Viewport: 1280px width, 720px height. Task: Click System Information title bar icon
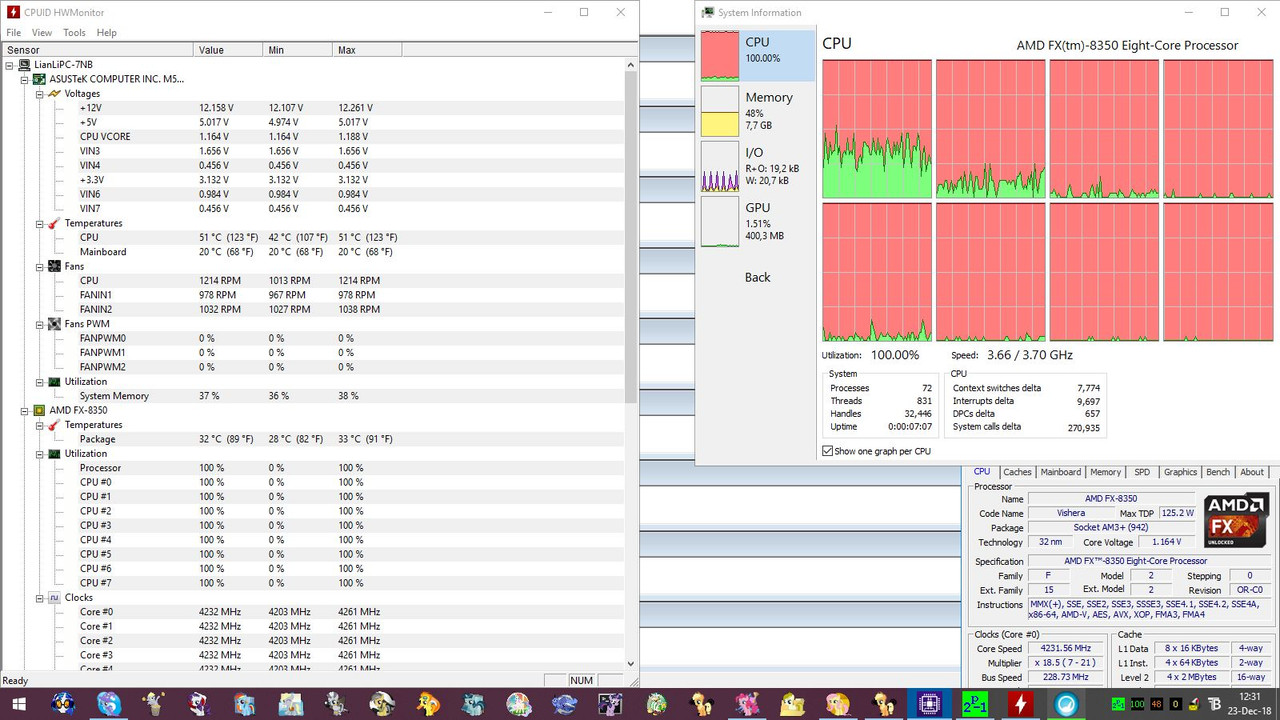click(x=708, y=12)
